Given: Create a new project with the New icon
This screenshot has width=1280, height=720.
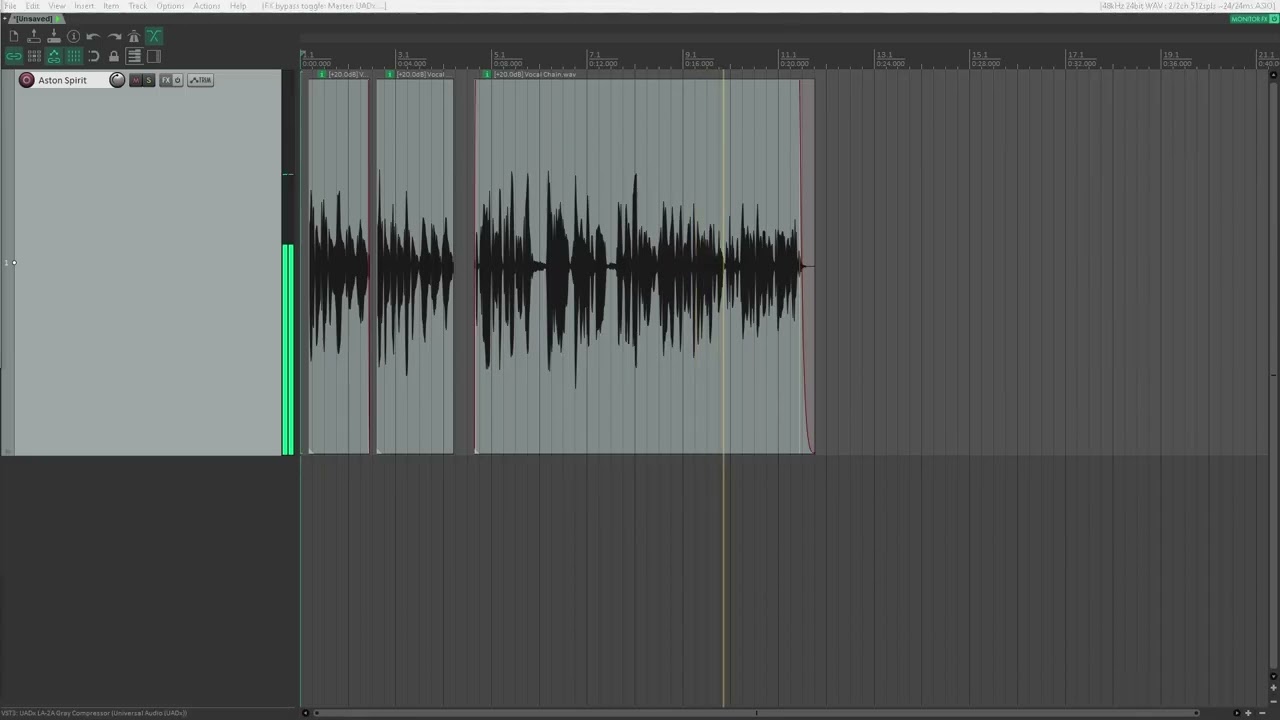Looking at the screenshot, I should click(14, 36).
